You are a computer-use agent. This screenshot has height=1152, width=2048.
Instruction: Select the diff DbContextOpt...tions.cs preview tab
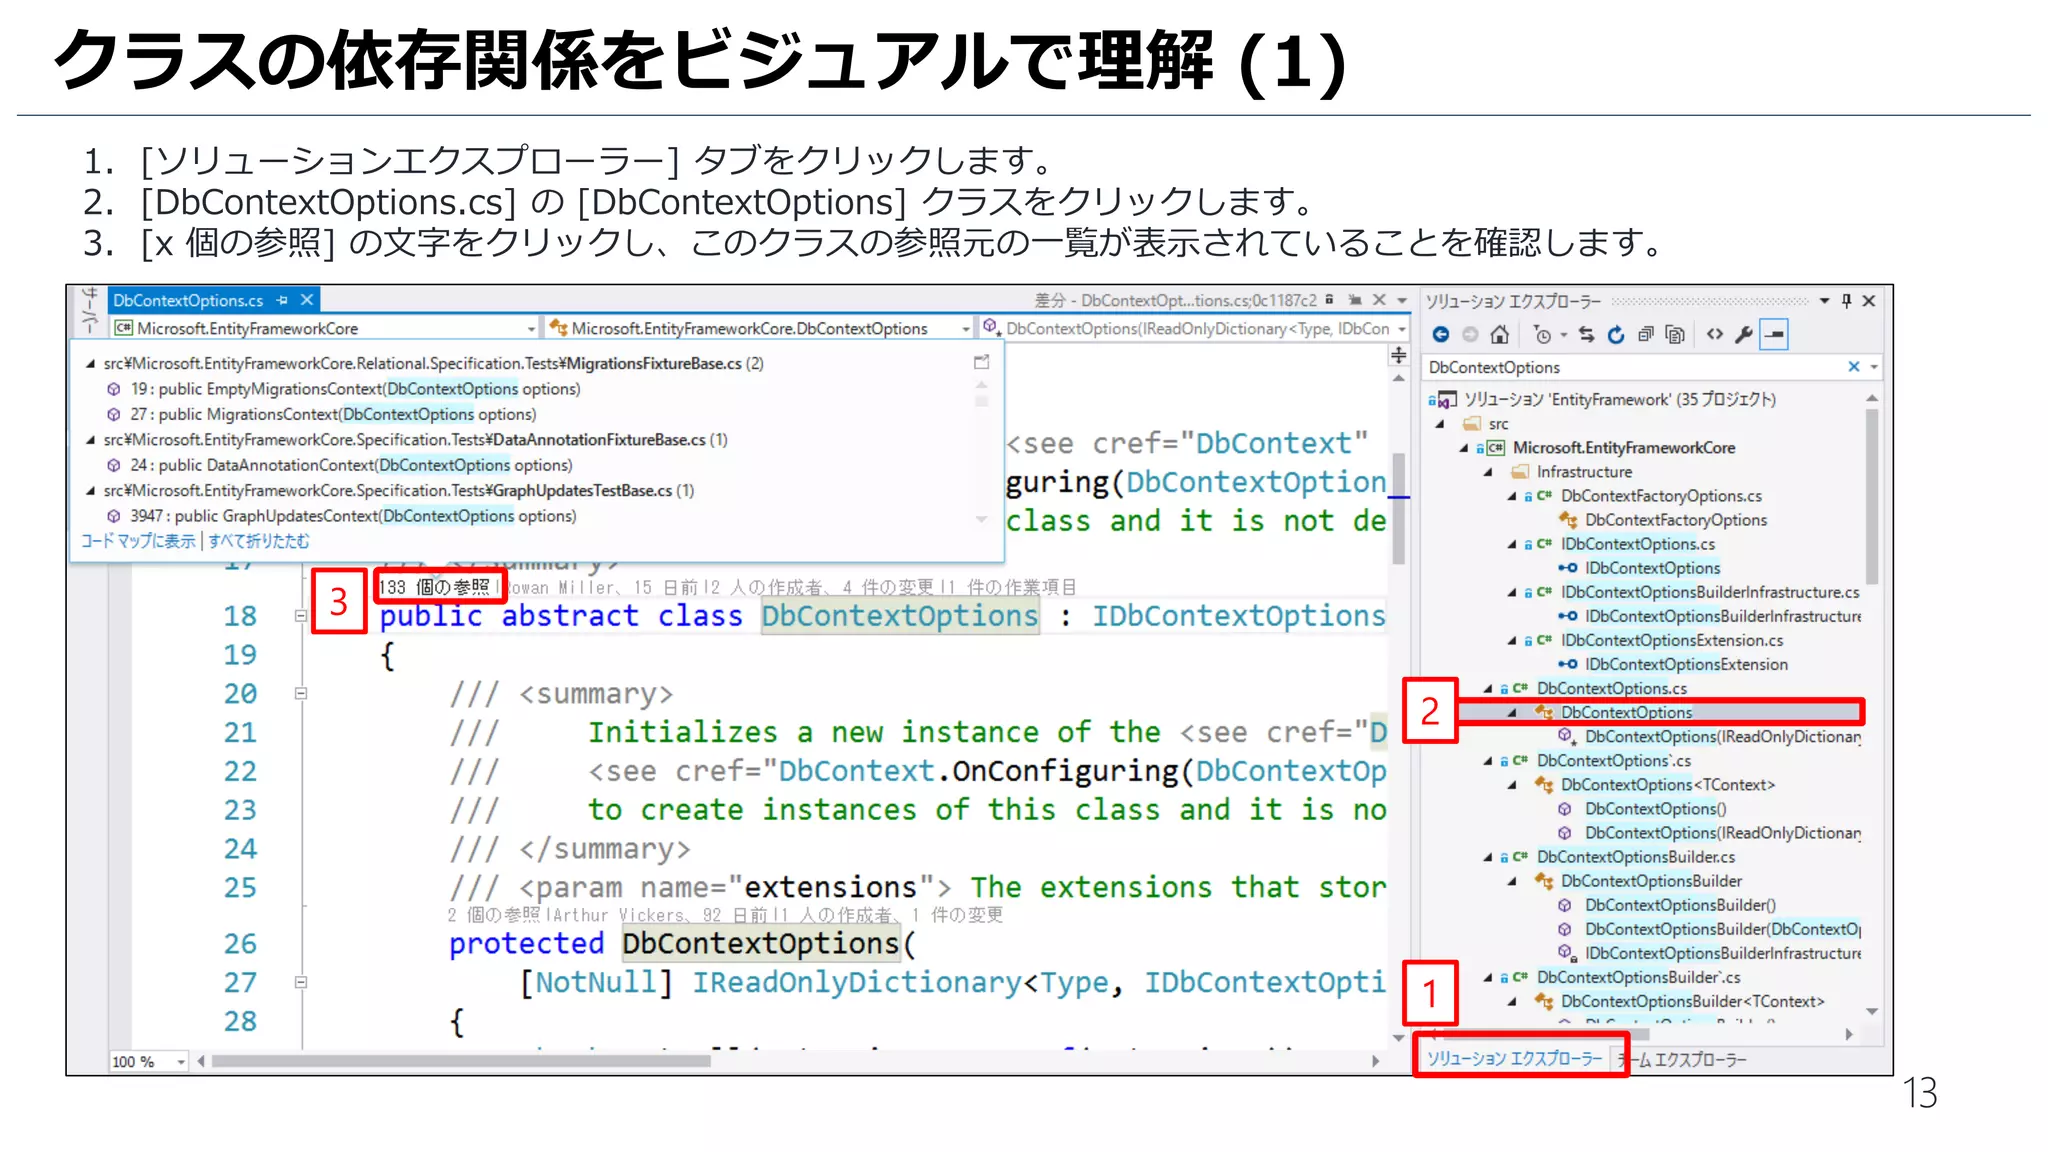(1175, 300)
